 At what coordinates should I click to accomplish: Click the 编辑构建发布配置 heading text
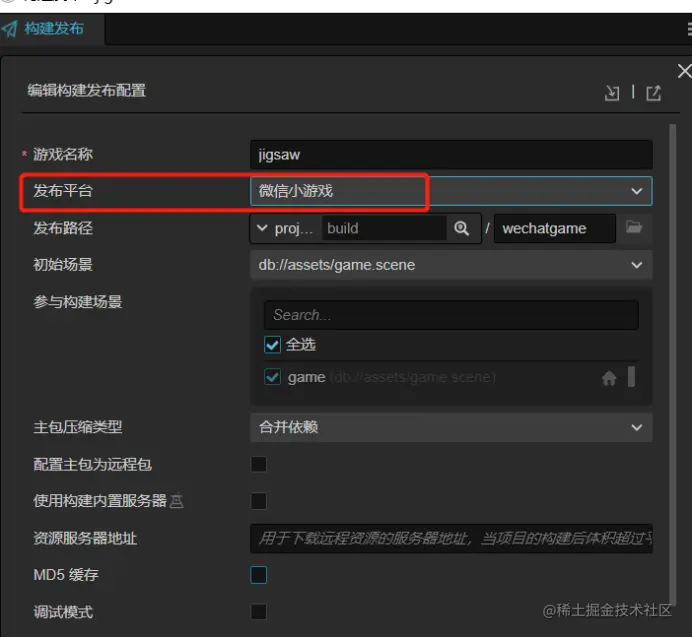[86, 90]
